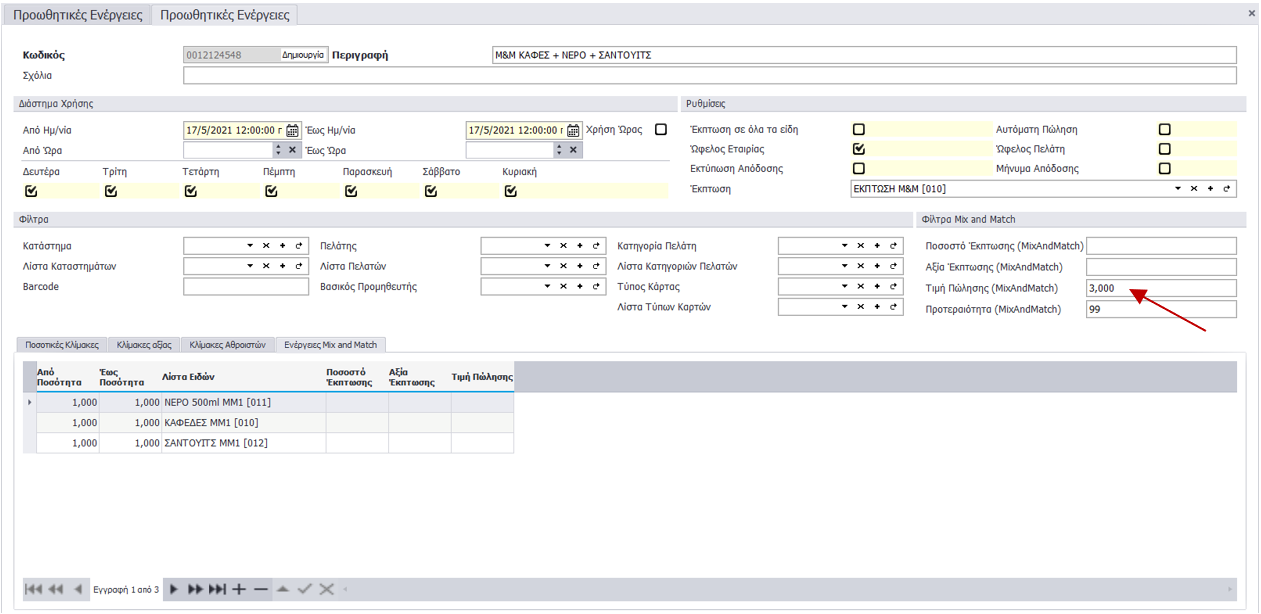Screen dimensions: 1261x614
Task: Clear the Από Ώρα time field
Action: click(x=292, y=150)
